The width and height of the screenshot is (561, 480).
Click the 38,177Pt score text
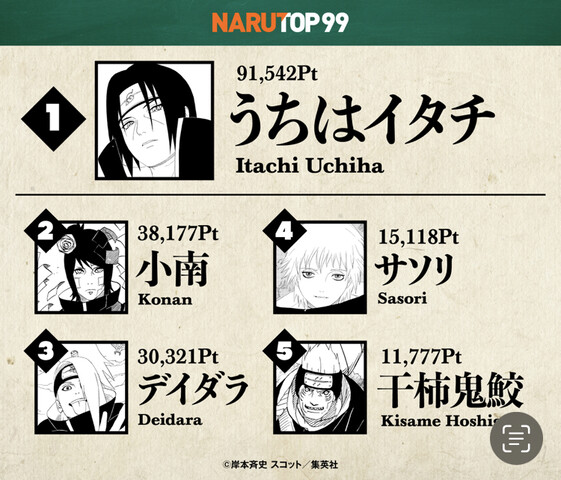point(178,234)
